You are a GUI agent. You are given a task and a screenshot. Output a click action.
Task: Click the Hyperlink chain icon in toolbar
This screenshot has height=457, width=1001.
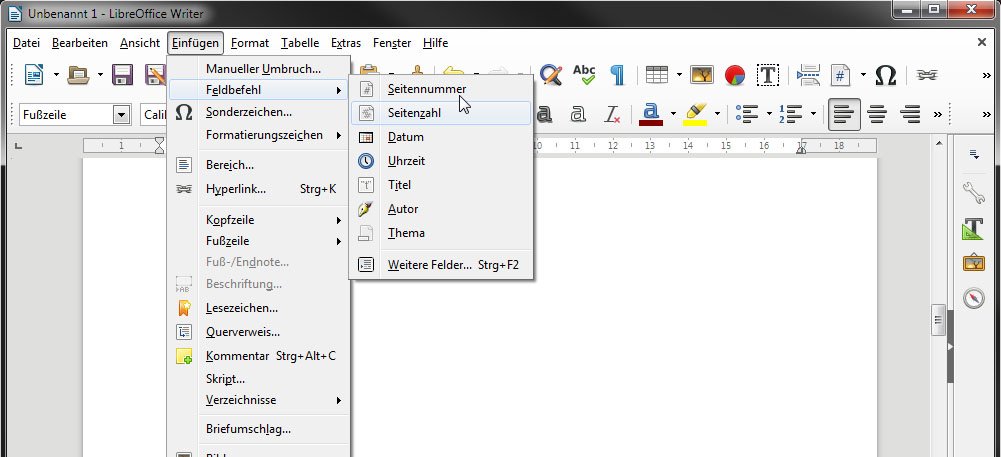click(926, 75)
